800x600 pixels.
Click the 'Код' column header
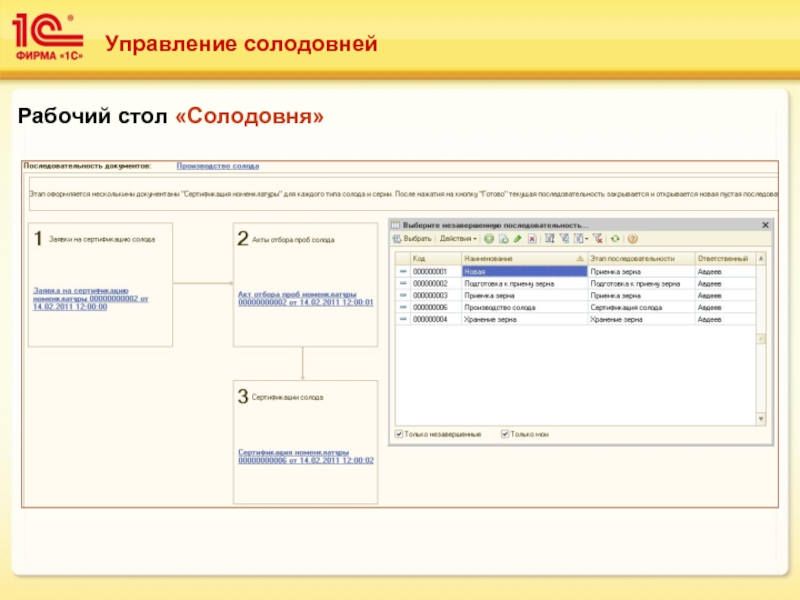pos(434,258)
